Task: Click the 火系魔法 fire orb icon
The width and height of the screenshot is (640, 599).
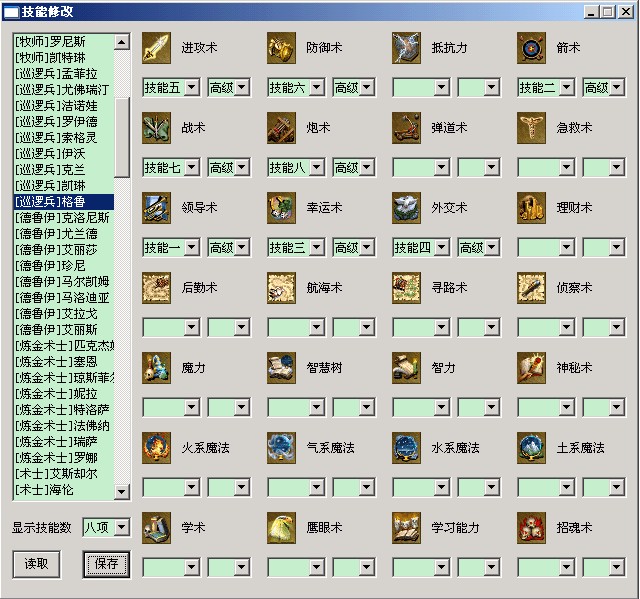Action: pos(156,448)
